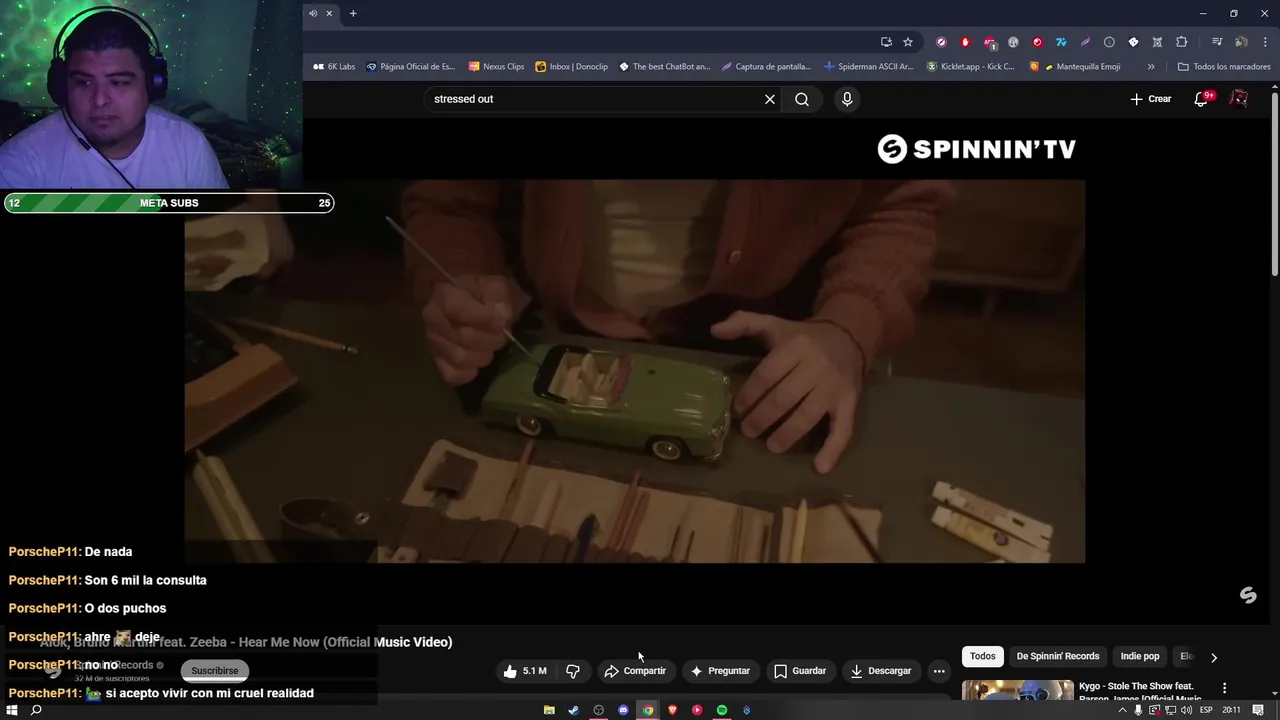Open more actions ellipsis below video
Viewport: 1280px width, 720px height.
pos(939,671)
